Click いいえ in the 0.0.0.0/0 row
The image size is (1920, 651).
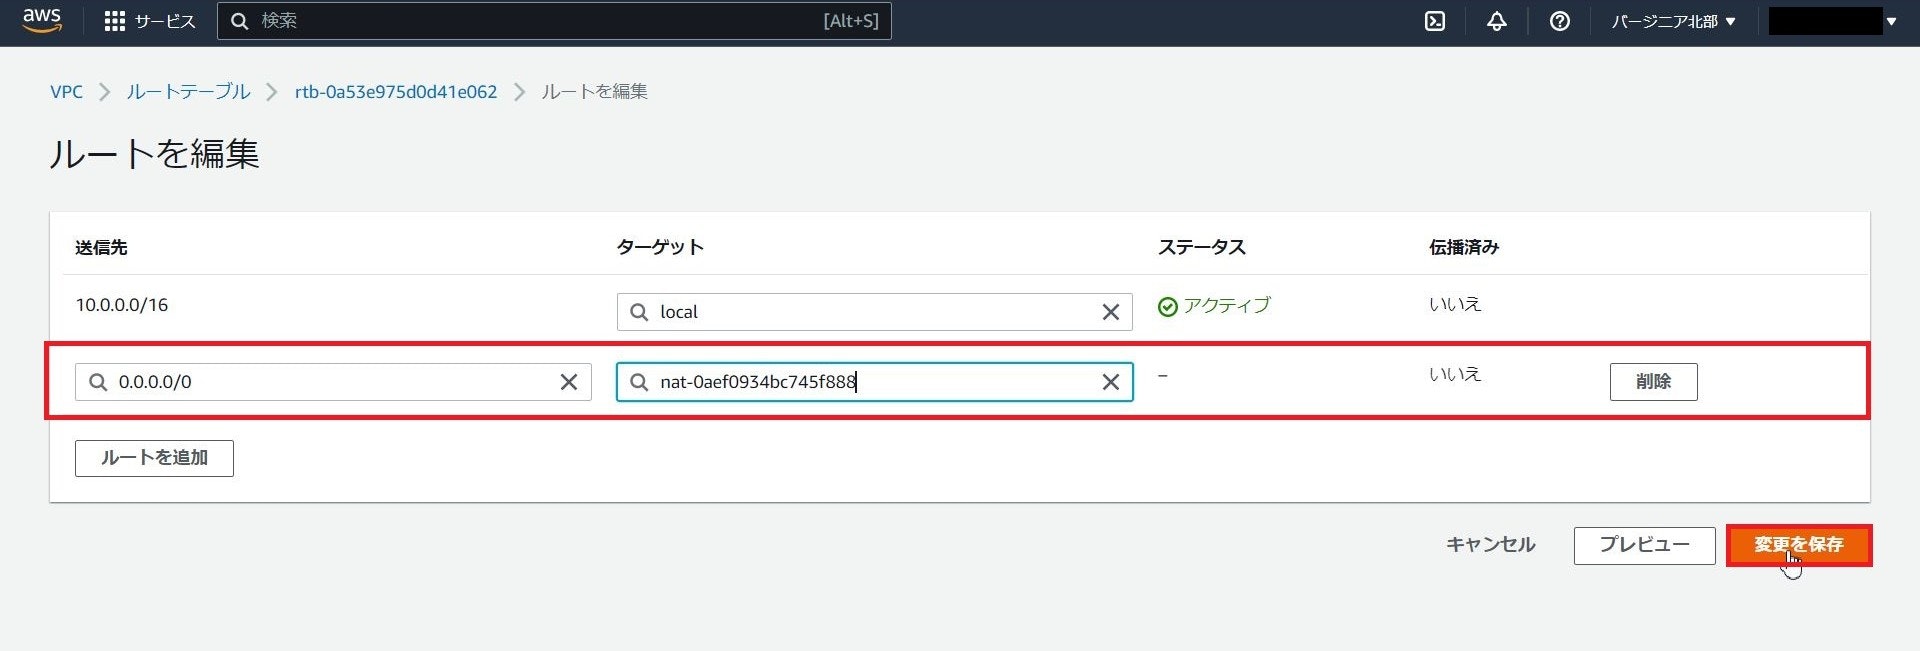coord(1454,374)
